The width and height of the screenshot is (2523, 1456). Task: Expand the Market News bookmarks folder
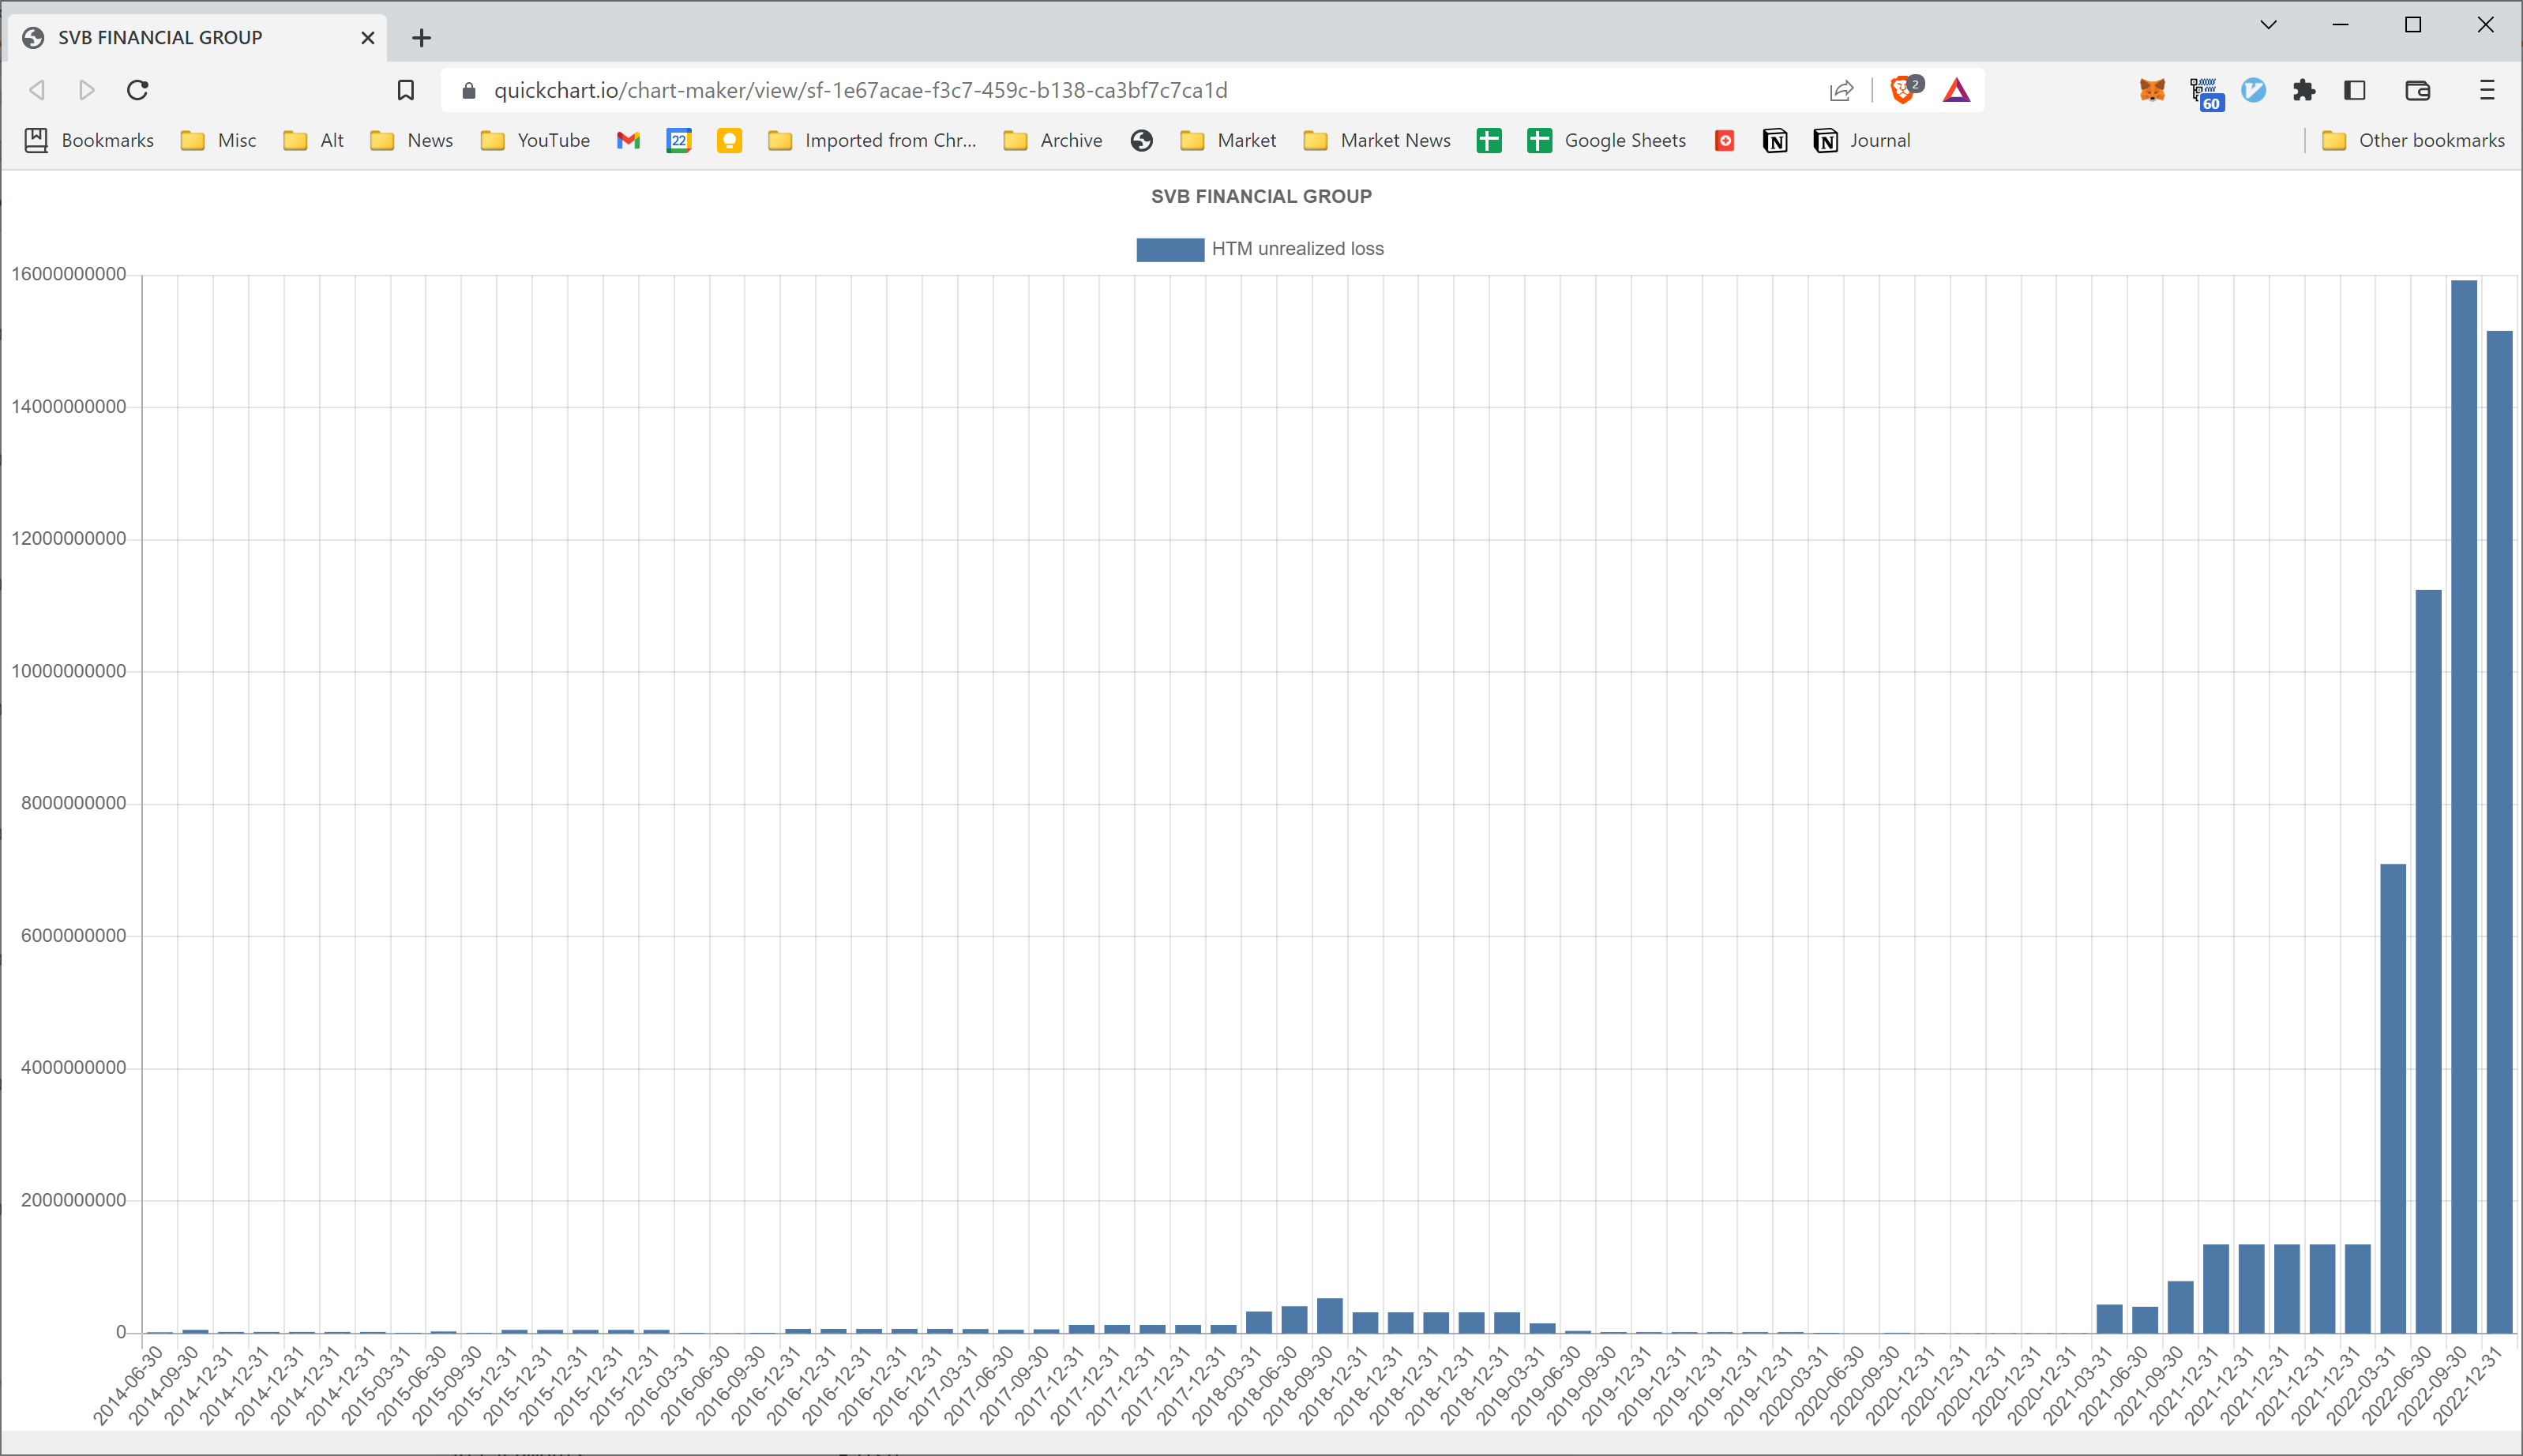click(x=1376, y=141)
